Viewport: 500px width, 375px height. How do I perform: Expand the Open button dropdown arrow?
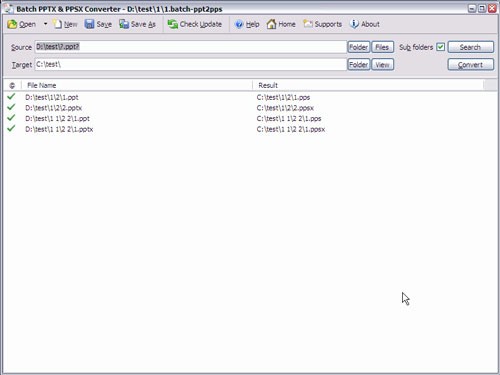[45, 24]
